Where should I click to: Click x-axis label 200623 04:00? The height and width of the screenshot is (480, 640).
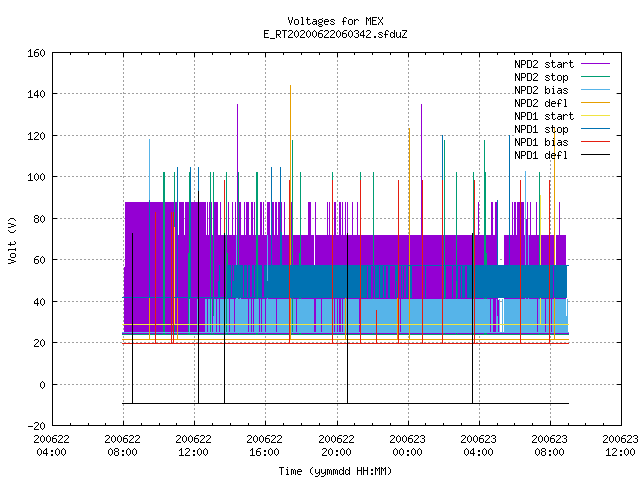(x=478, y=446)
